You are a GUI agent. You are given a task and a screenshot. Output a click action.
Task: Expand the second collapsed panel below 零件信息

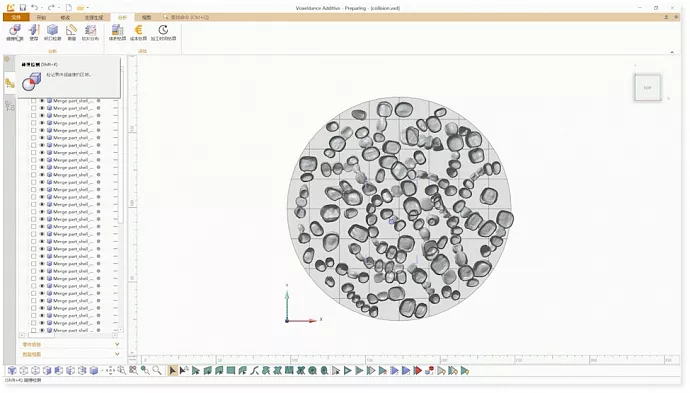[x=117, y=354]
